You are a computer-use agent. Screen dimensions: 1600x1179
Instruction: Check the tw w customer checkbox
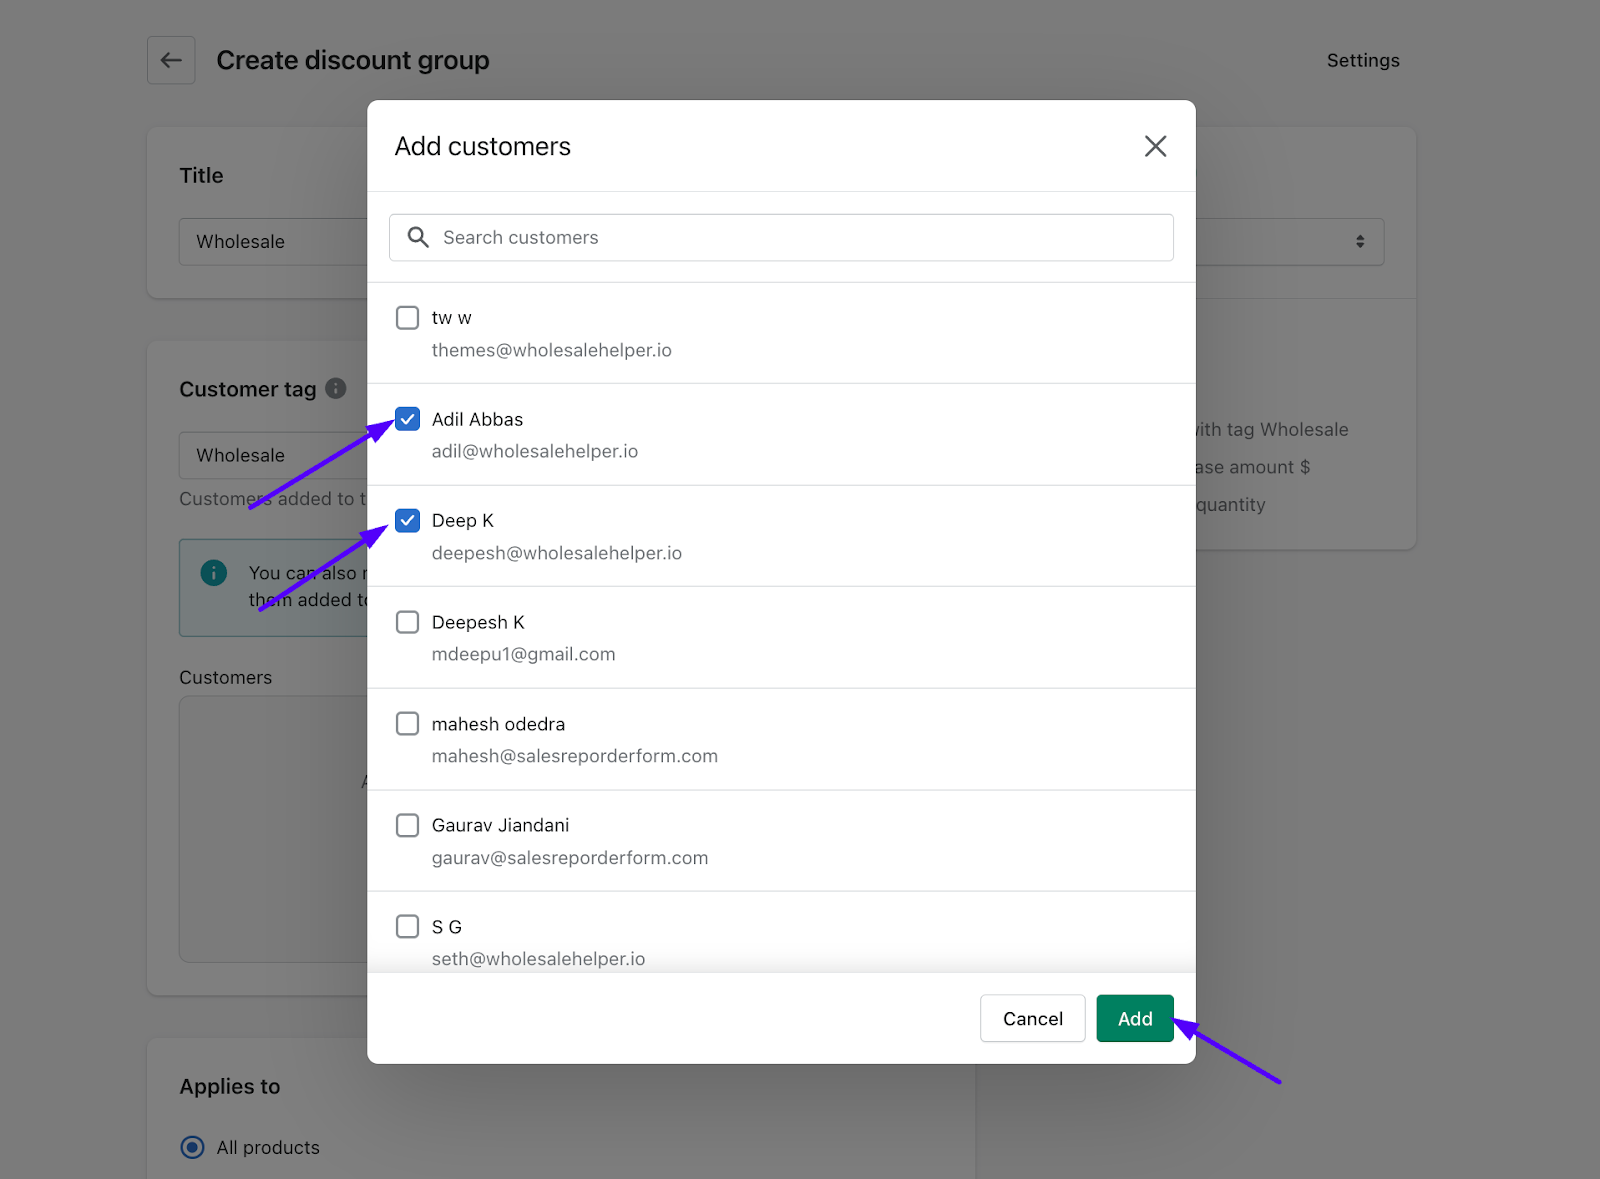coord(407,318)
